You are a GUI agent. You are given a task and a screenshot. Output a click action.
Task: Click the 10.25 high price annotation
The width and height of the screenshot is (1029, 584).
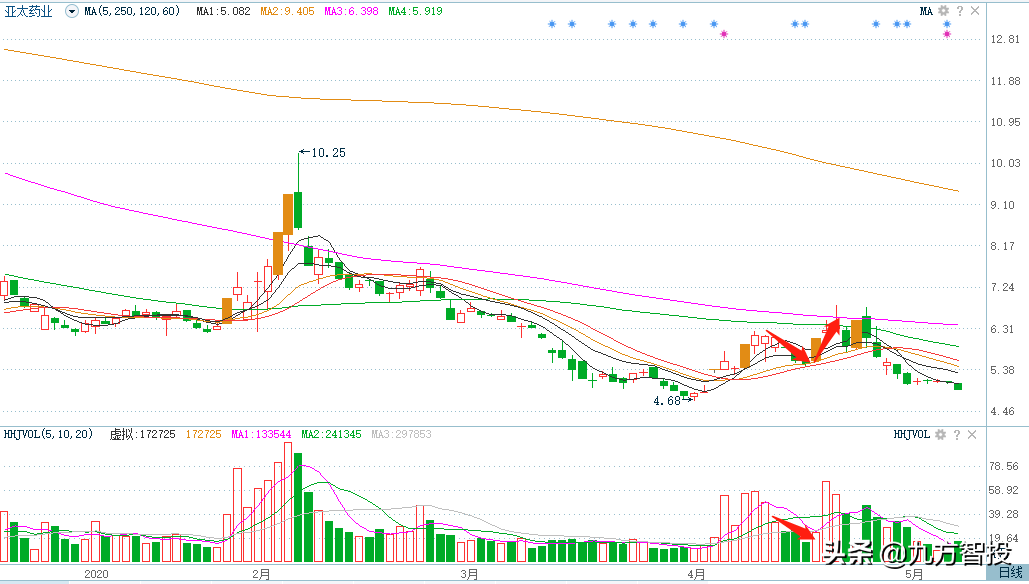(328, 153)
